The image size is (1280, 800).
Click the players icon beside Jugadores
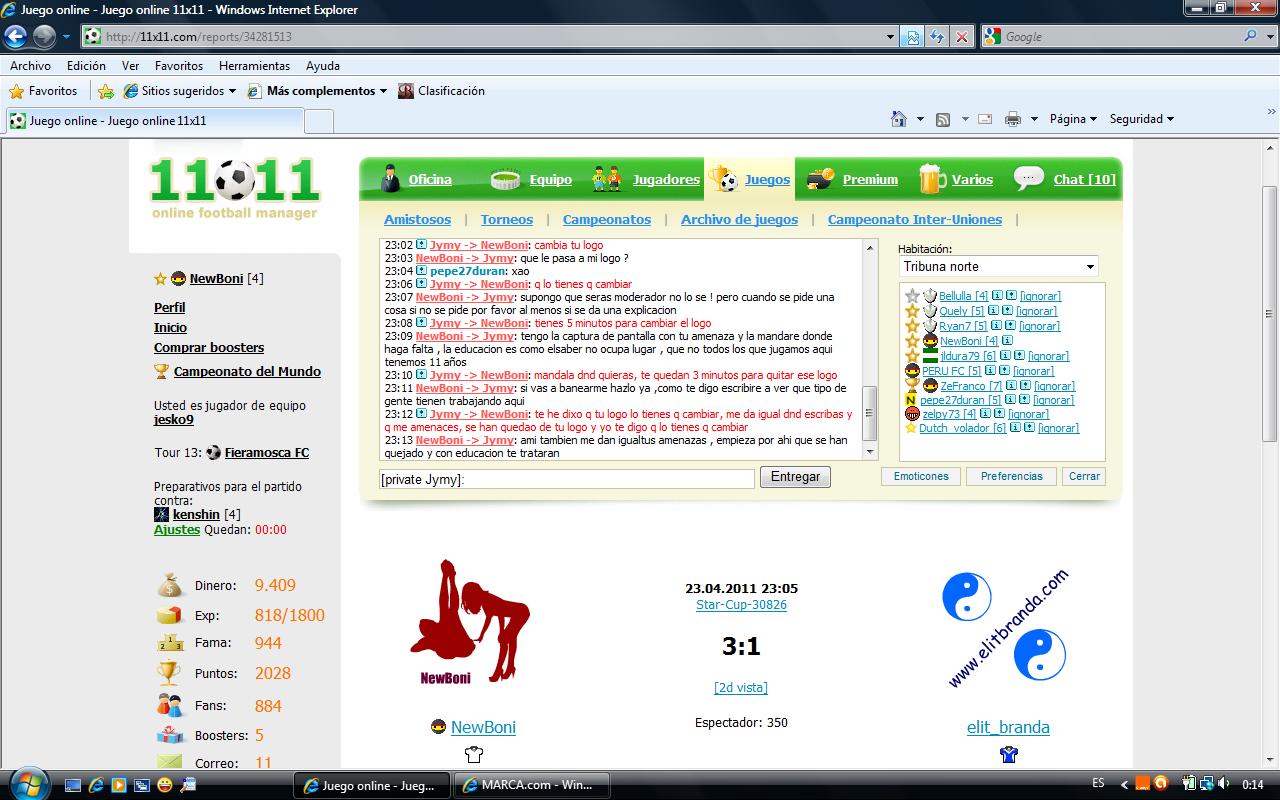tap(607, 179)
